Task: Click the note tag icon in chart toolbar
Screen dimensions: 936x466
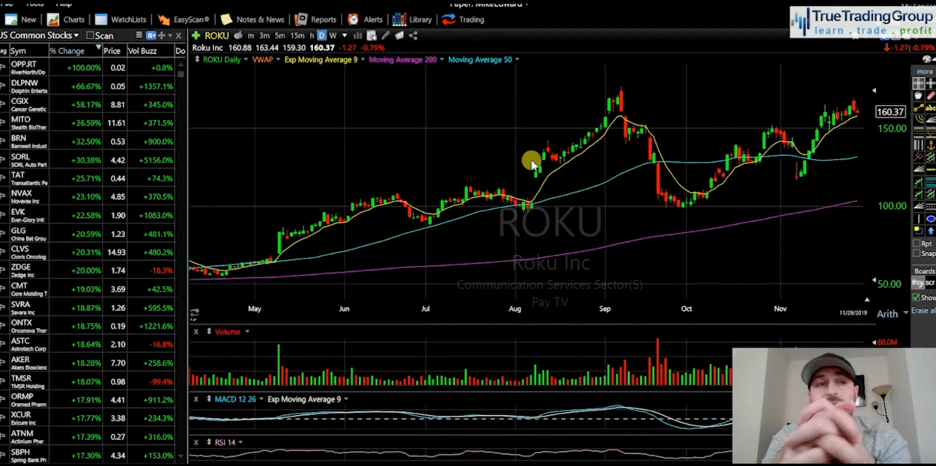Action: pyautogui.click(x=399, y=36)
